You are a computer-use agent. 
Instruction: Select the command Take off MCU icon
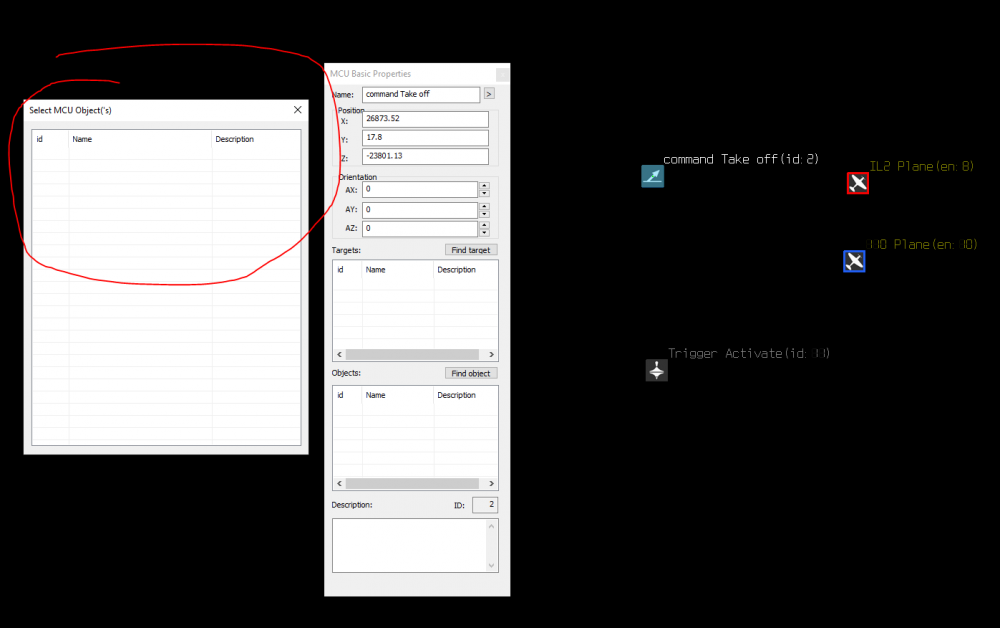[x=652, y=176]
